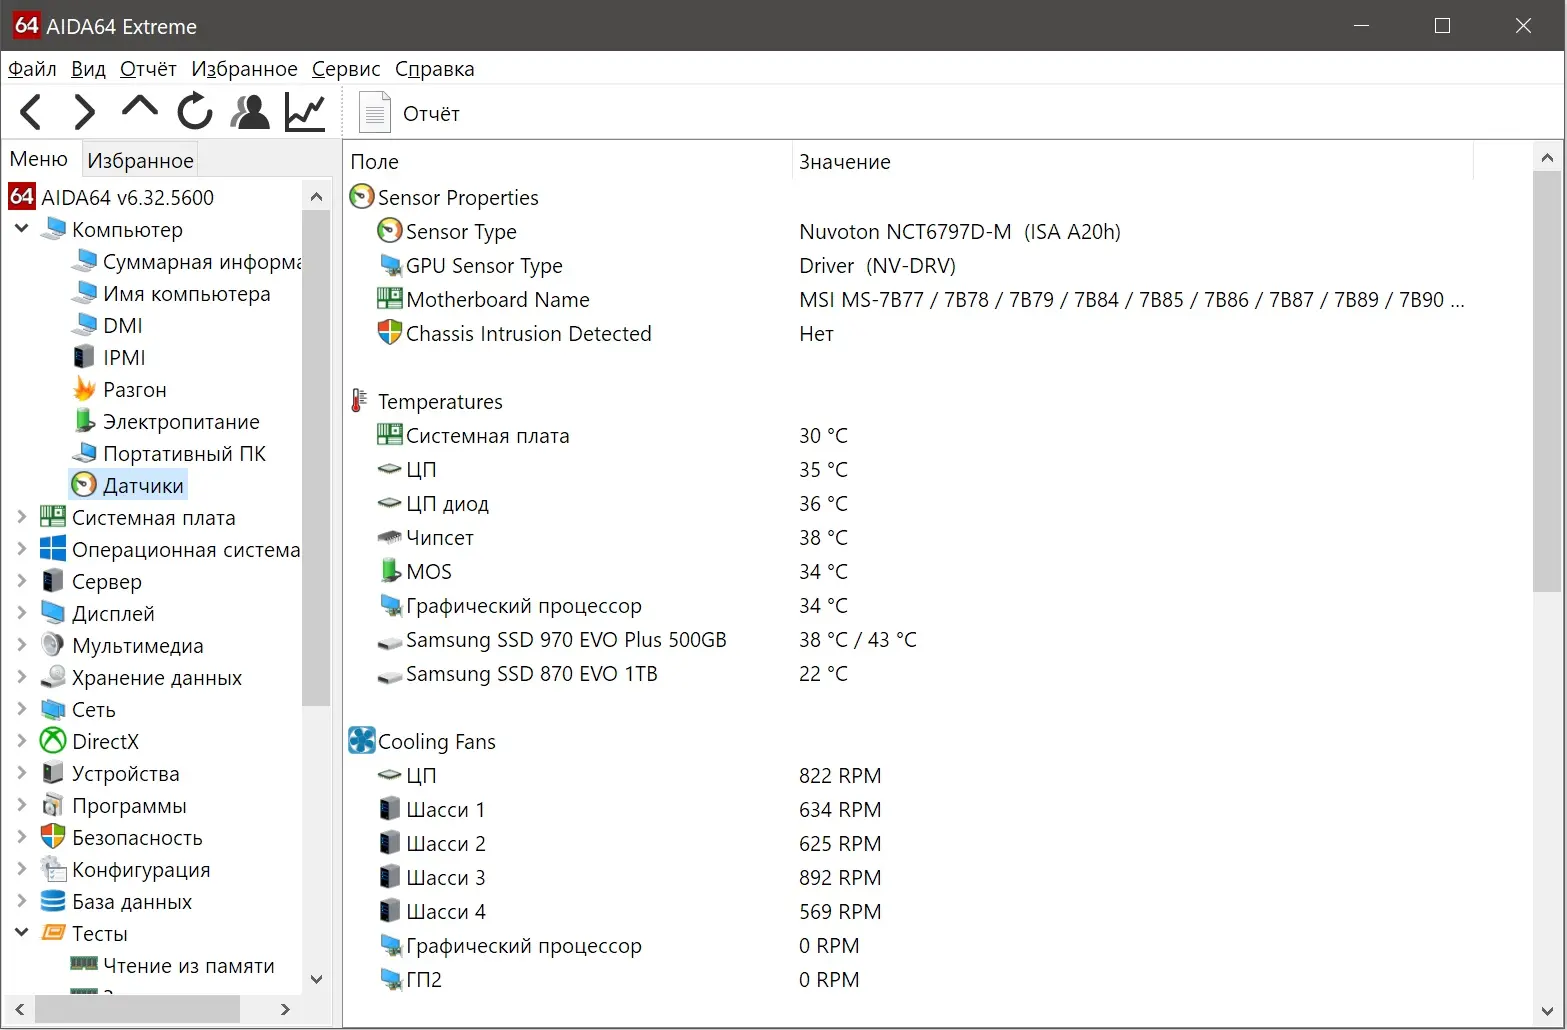Click the Датчики gauge icon
The height and width of the screenshot is (1030, 1567).
(x=85, y=485)
